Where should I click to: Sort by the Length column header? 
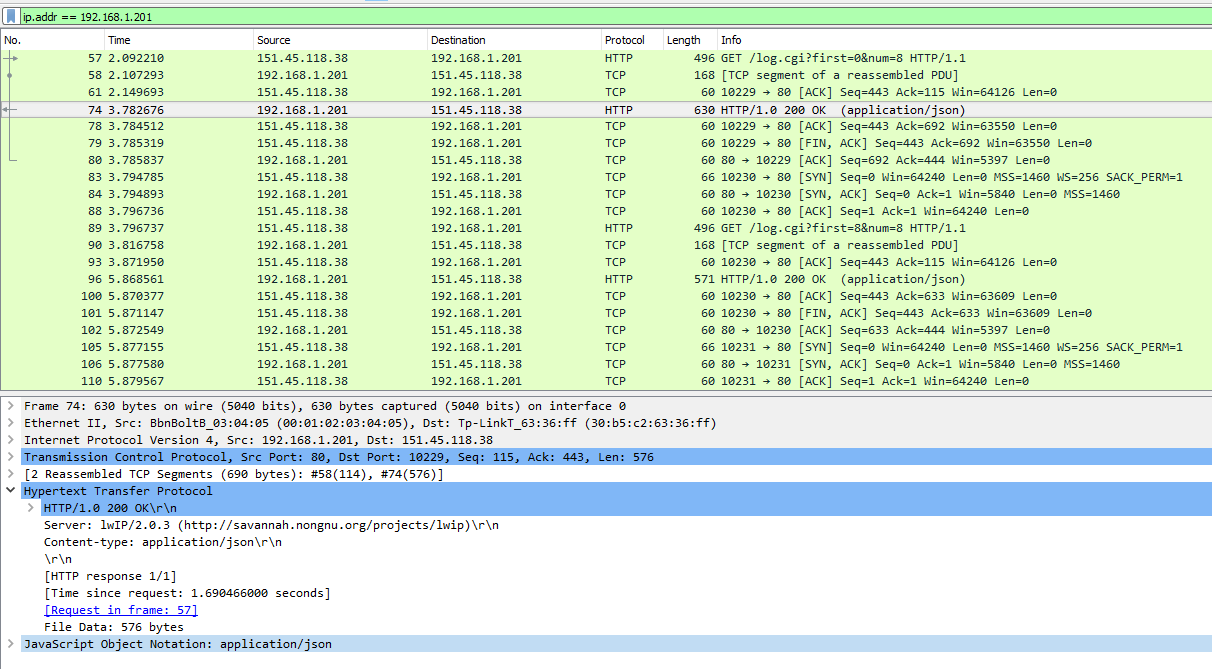(691, 40)
